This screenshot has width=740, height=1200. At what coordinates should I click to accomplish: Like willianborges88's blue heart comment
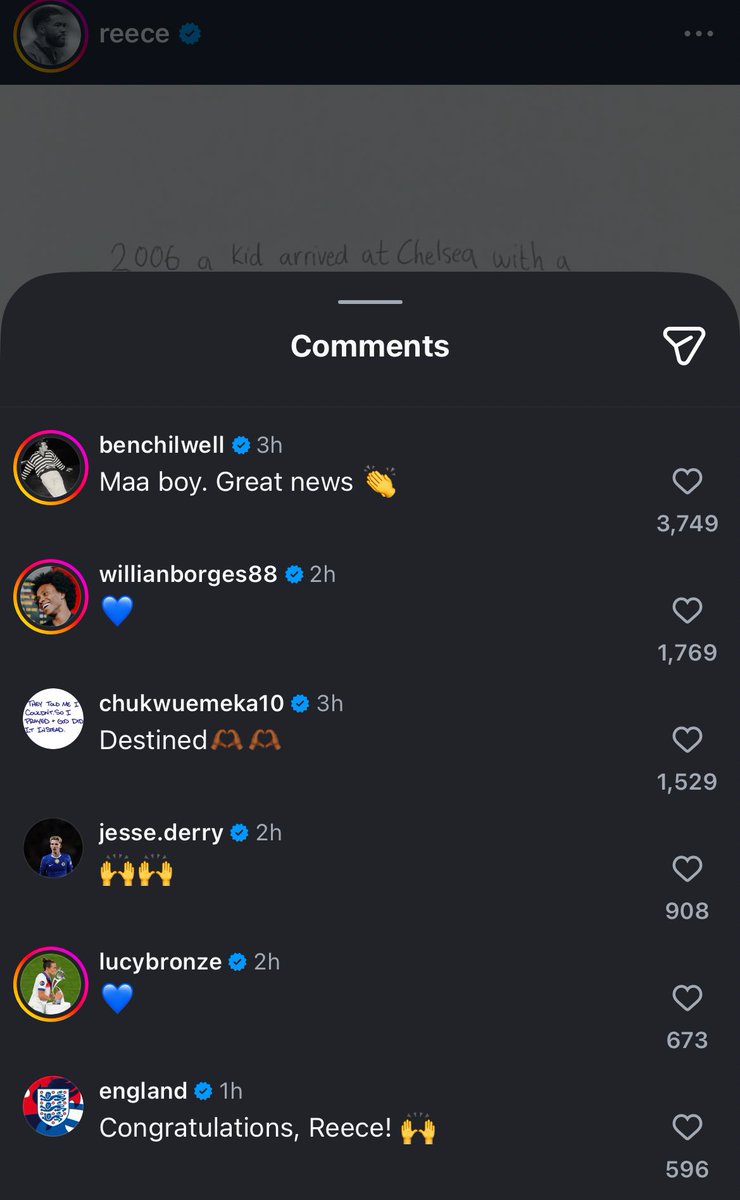(x=687, y=611)
